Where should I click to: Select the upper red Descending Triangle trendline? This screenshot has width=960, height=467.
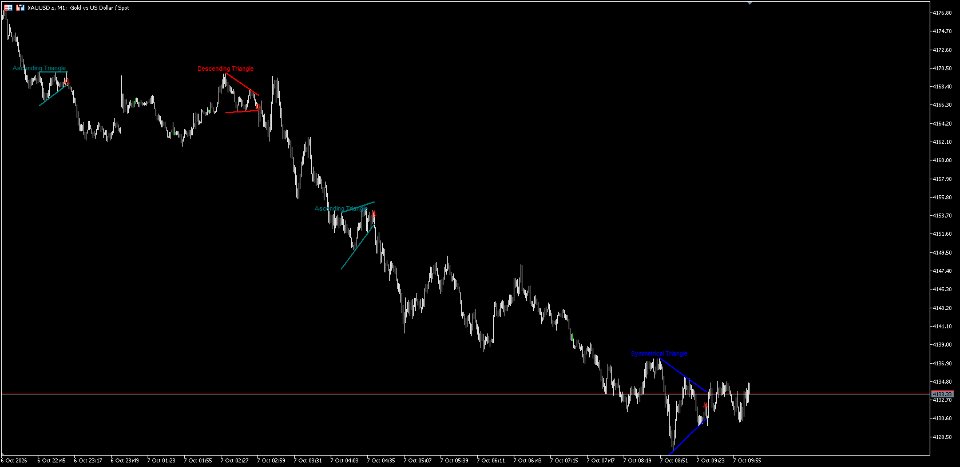(241, 84)
